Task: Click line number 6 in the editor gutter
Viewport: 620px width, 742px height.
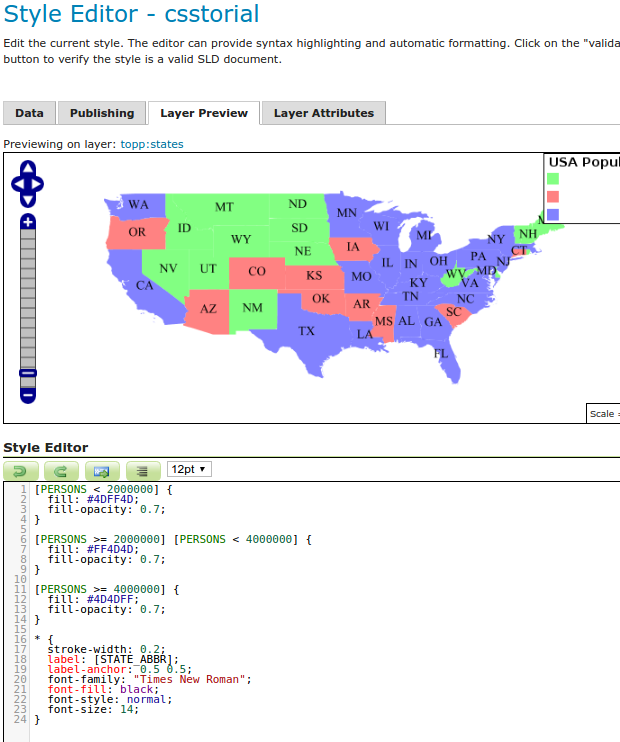Action: coord(23,539)
